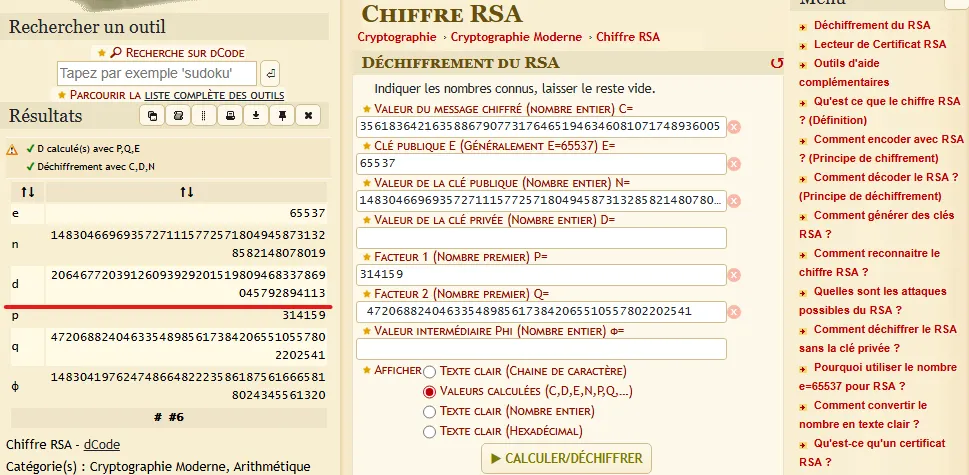Download the results with arrow icon
Viewport: 969px width, 475px height.
[x=256, y=116]
